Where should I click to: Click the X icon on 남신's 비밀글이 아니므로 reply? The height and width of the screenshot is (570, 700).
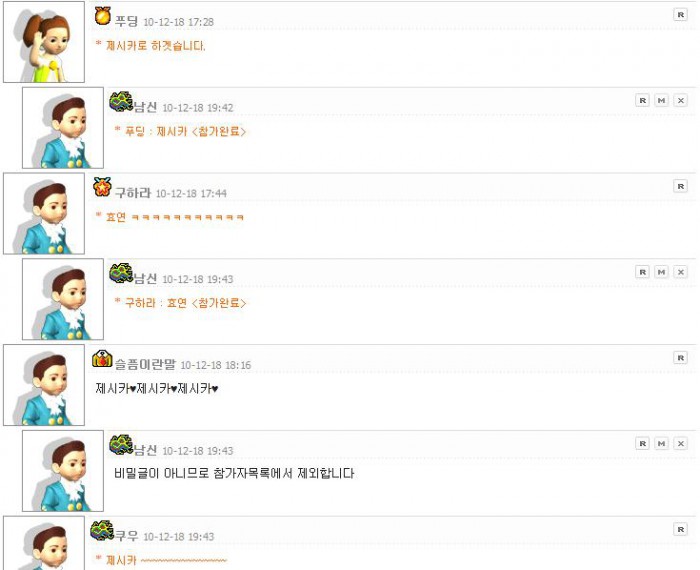(x=680, y=443)
